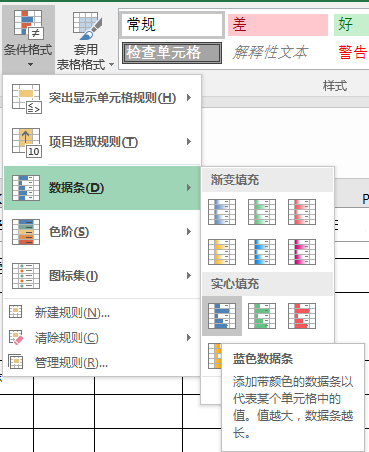Apply the 检查单元格 cell style
The image size is (369, 452).
pos(172,53)
